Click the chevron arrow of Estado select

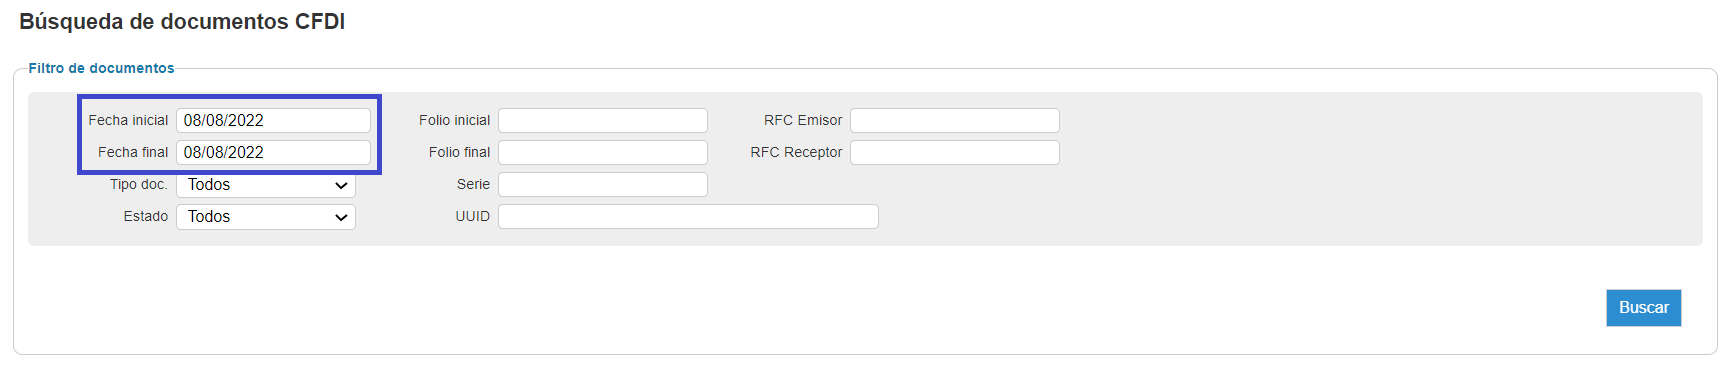[341, 218]
